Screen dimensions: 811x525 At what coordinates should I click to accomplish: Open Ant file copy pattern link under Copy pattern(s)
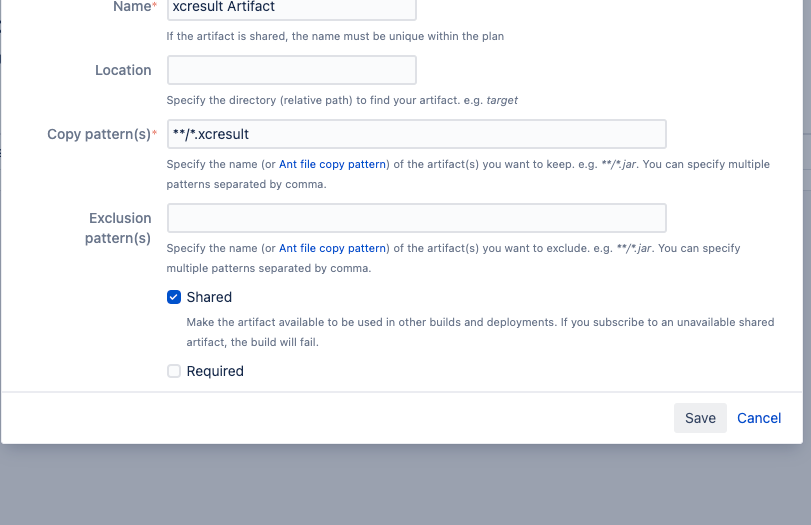(333, 164)
